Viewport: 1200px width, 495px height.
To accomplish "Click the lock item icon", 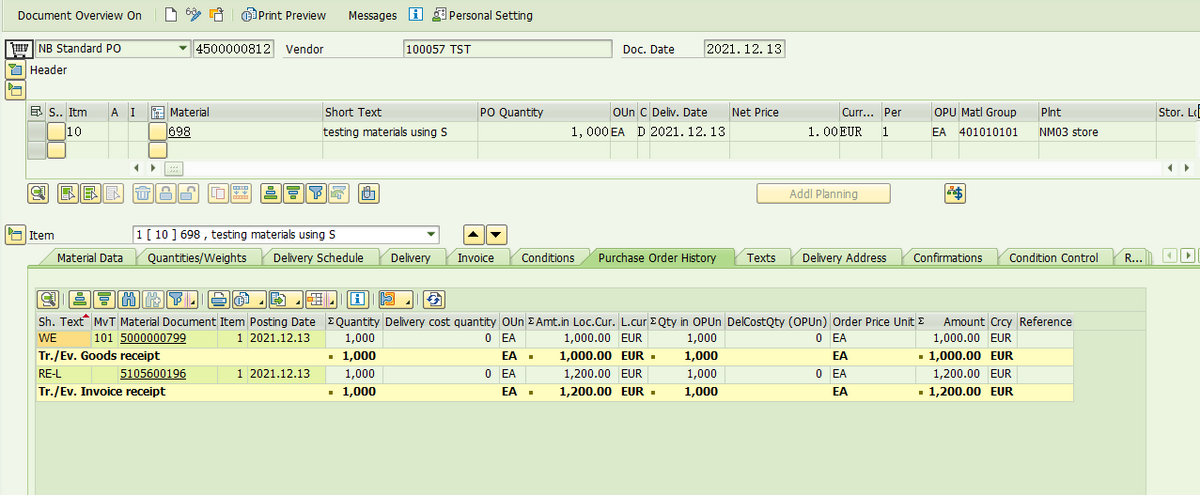I will coord(165,193).
